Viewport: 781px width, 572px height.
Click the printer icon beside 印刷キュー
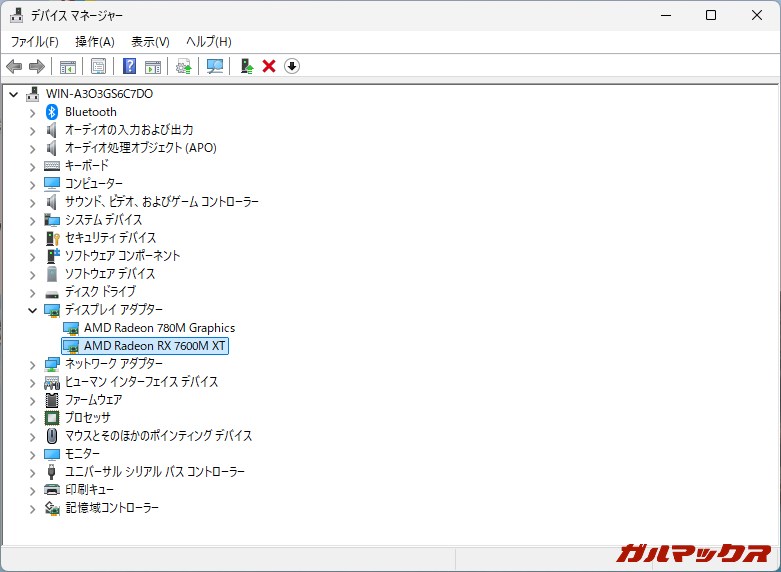click(52, 490)
